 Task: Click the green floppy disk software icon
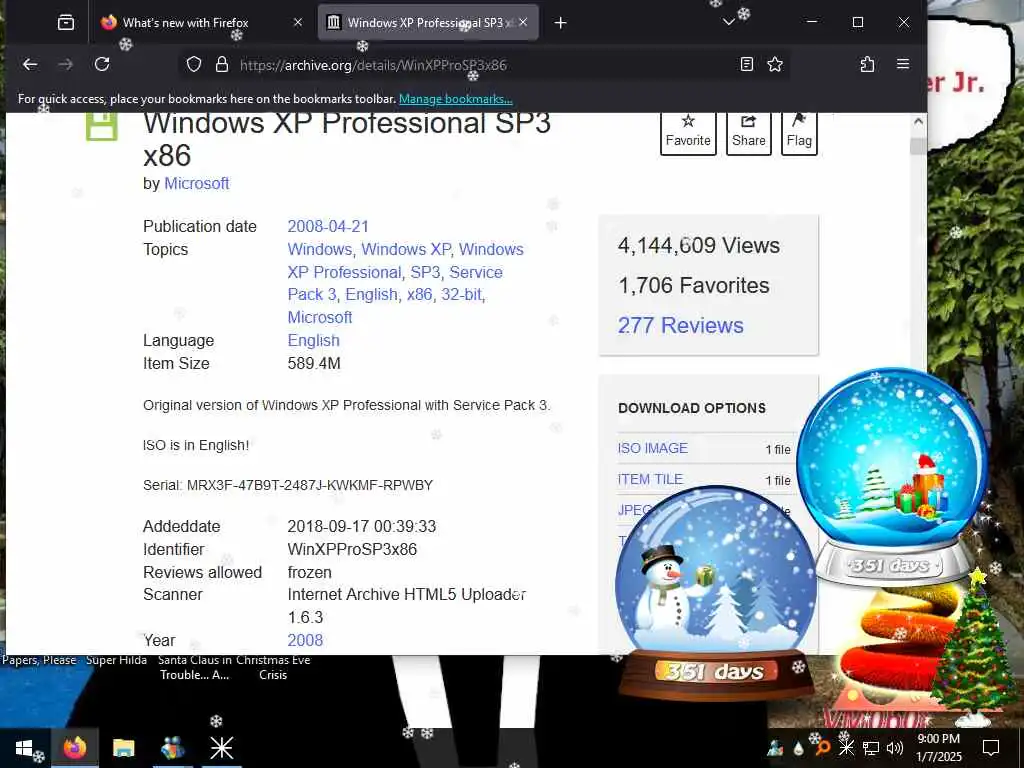[102, 126]
